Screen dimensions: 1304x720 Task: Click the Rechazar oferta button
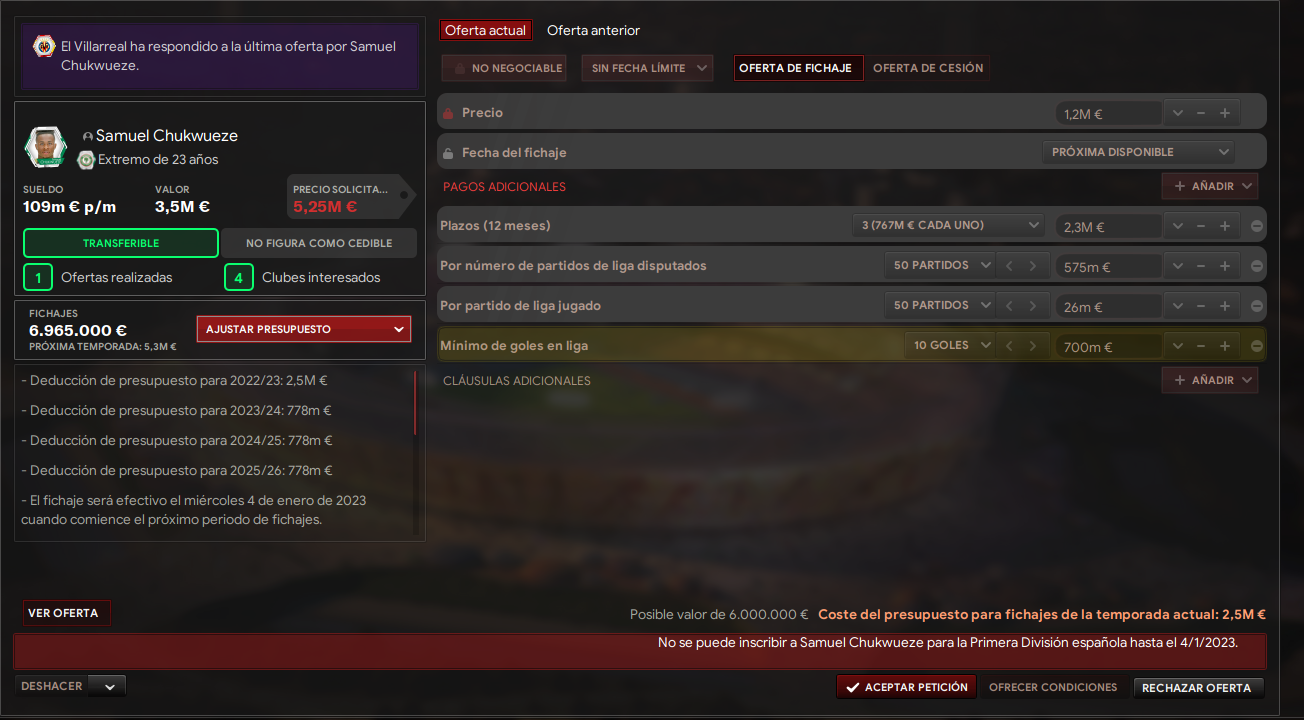pos(1197,688)
